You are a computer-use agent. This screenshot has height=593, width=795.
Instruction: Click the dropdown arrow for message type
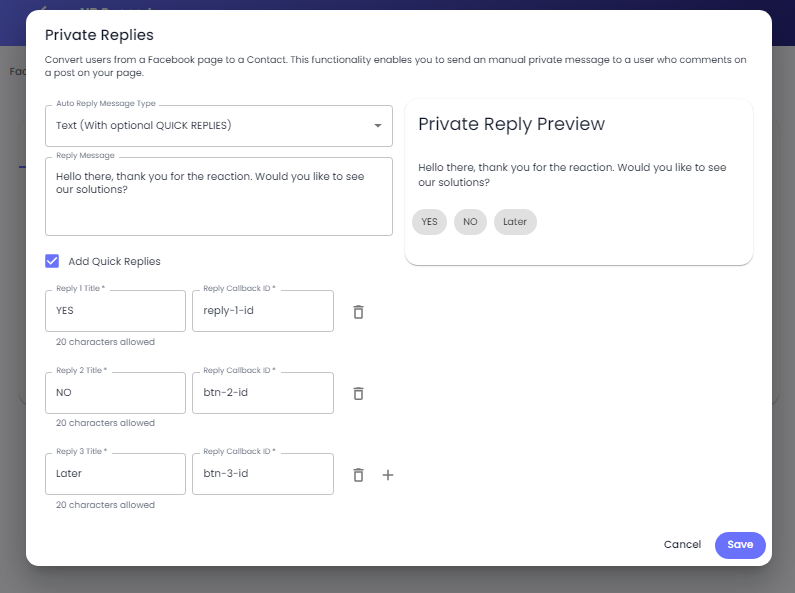pos(378,126)
